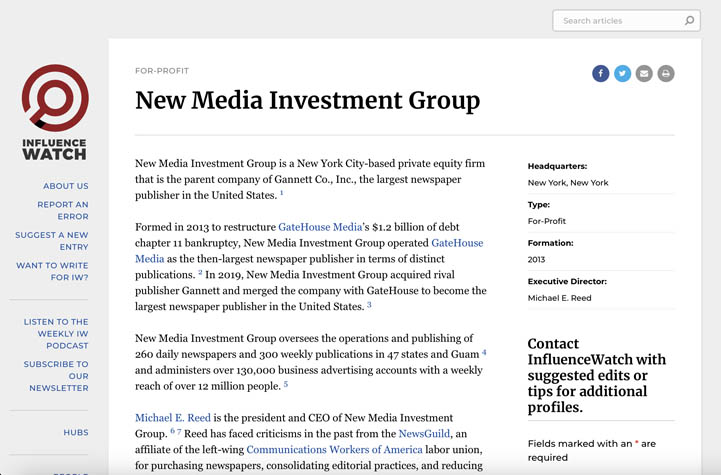The height and width of the screenshot is (475, 721).
Task: Jump to footnote 1 reference
Action: point(281,193)
